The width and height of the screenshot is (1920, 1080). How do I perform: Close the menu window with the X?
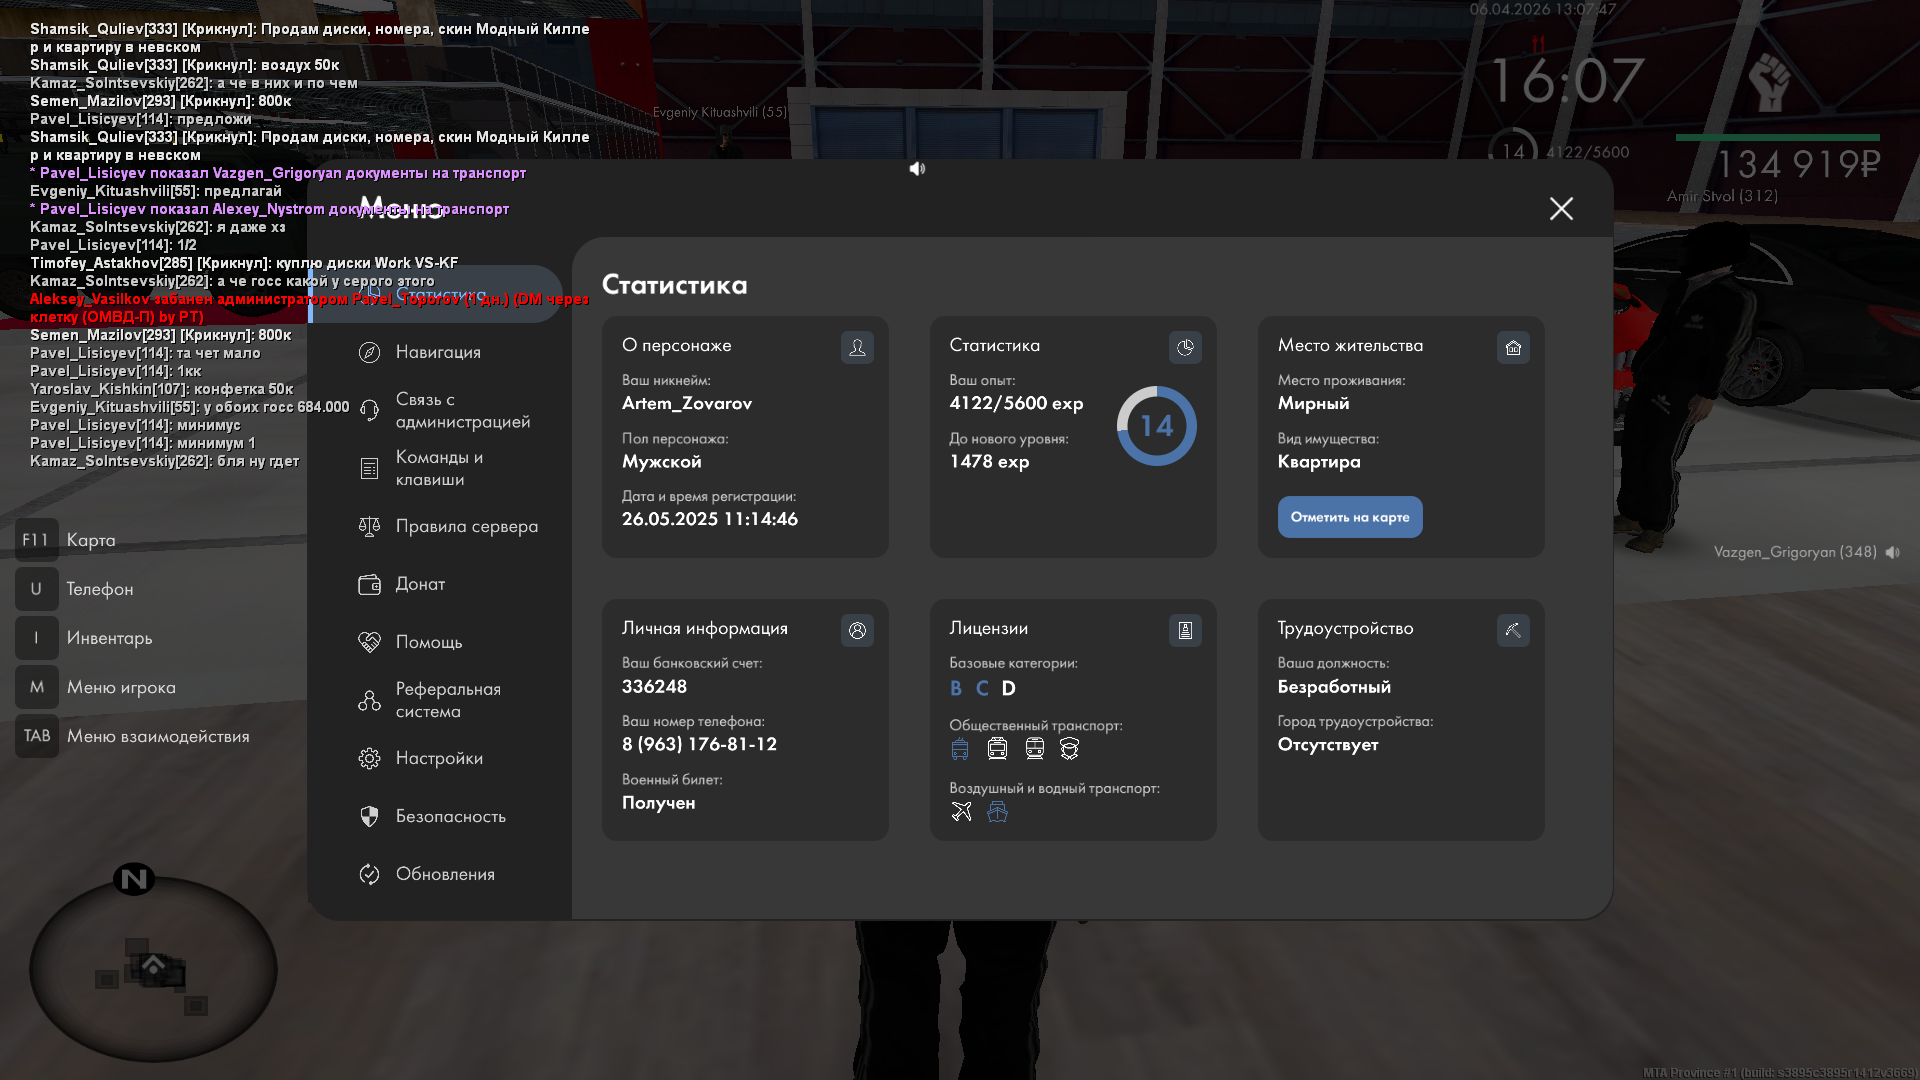tap(1561, 208)
